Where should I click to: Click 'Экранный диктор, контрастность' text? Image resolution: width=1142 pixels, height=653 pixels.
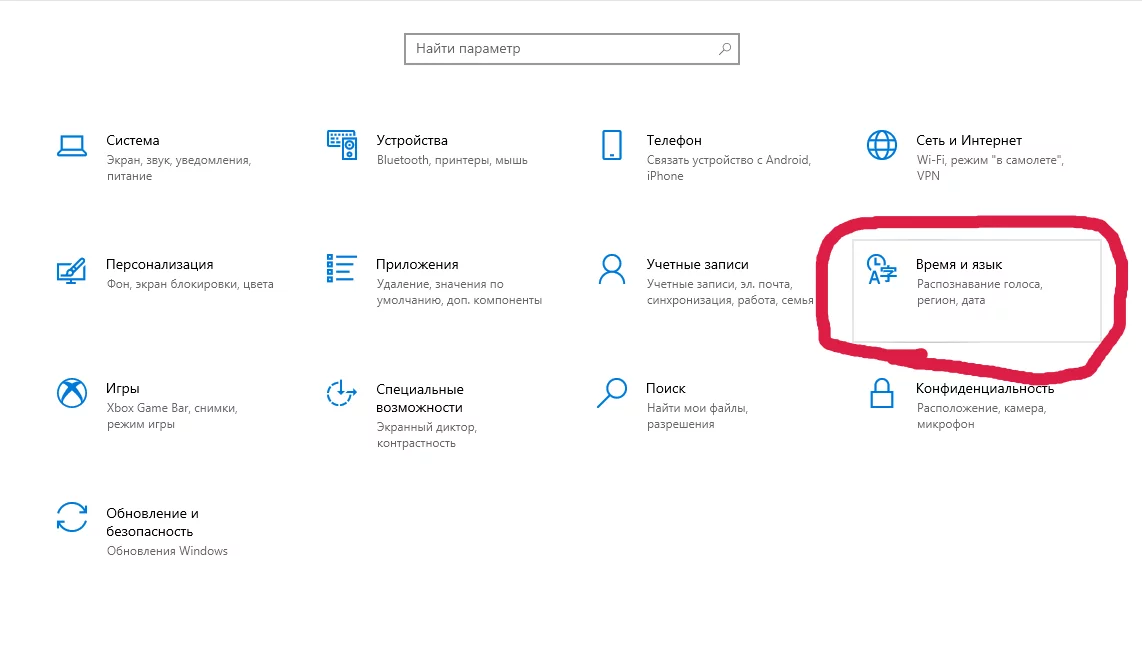coord(427,435)
